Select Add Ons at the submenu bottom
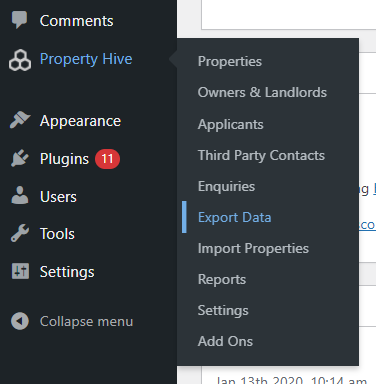Viewport: 376px width, 384px height. (225, 341)
